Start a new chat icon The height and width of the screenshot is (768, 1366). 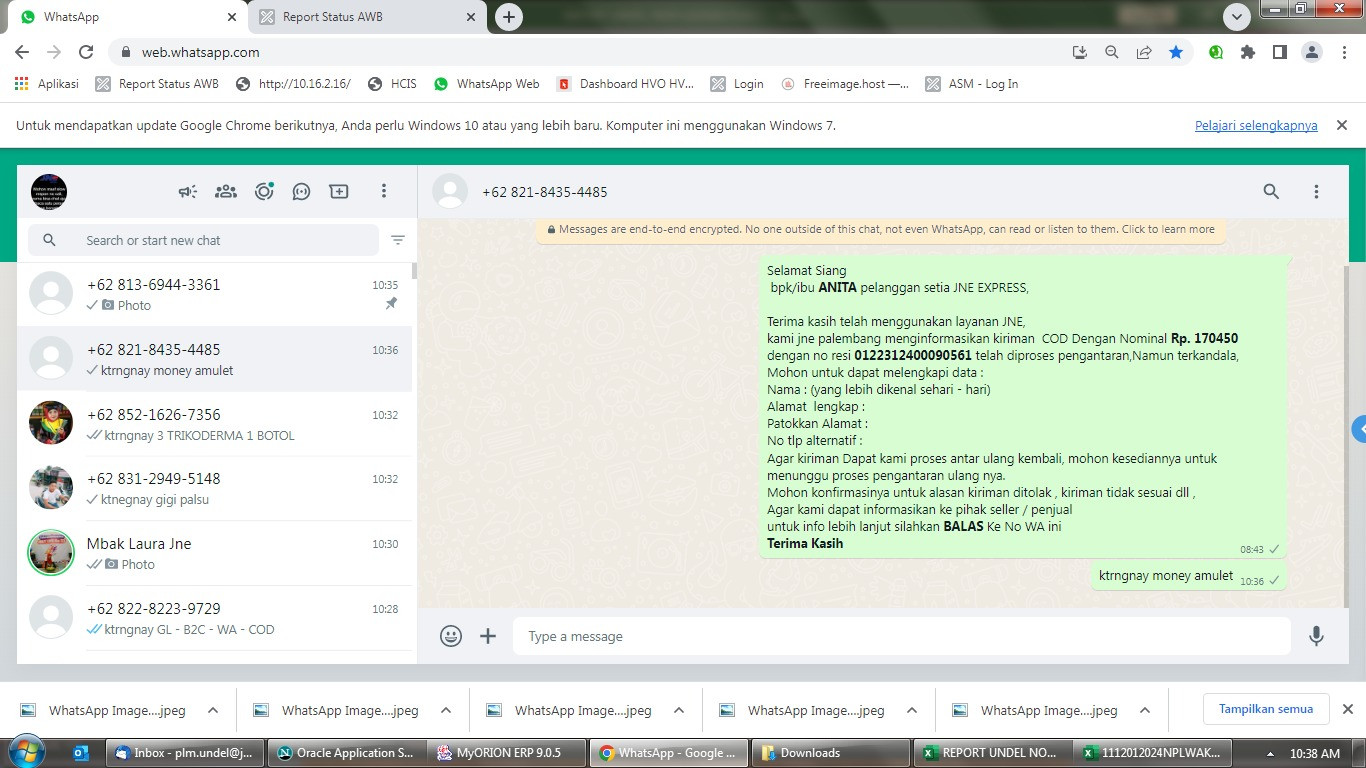coord(339,191)
